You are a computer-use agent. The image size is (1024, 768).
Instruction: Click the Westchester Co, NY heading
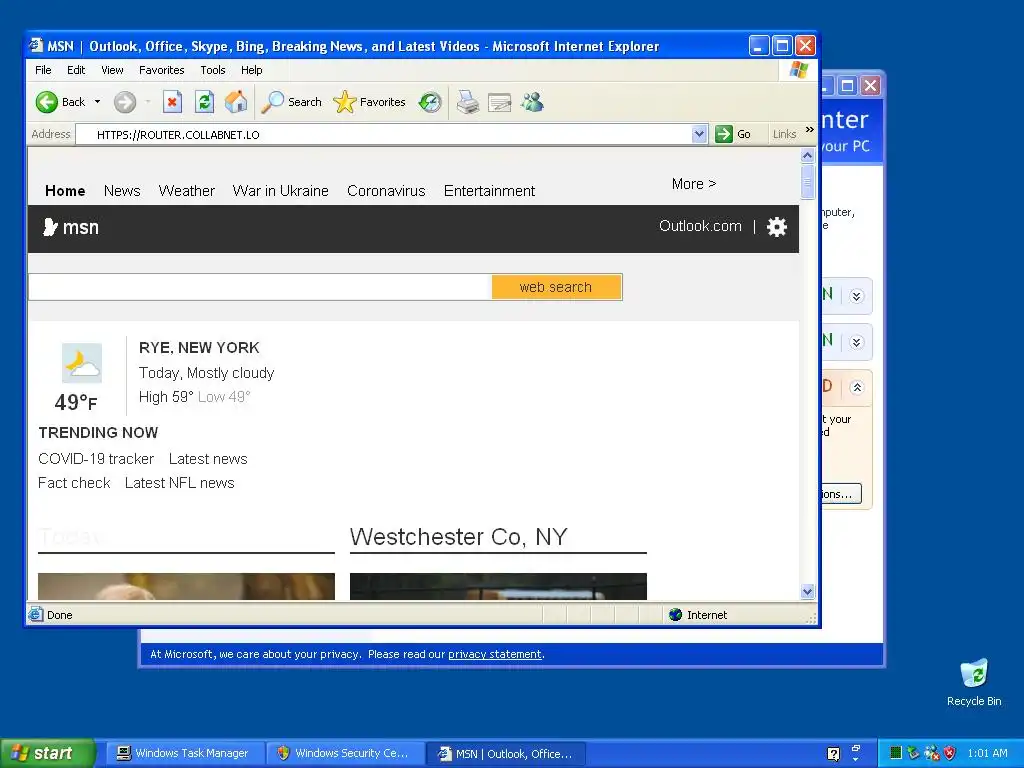[458, 537]
